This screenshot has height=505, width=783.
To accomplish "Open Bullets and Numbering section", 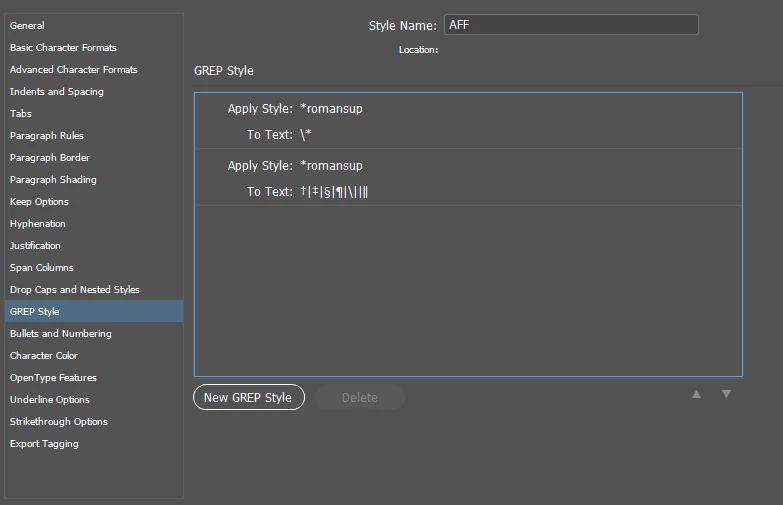I will point(94,333).
